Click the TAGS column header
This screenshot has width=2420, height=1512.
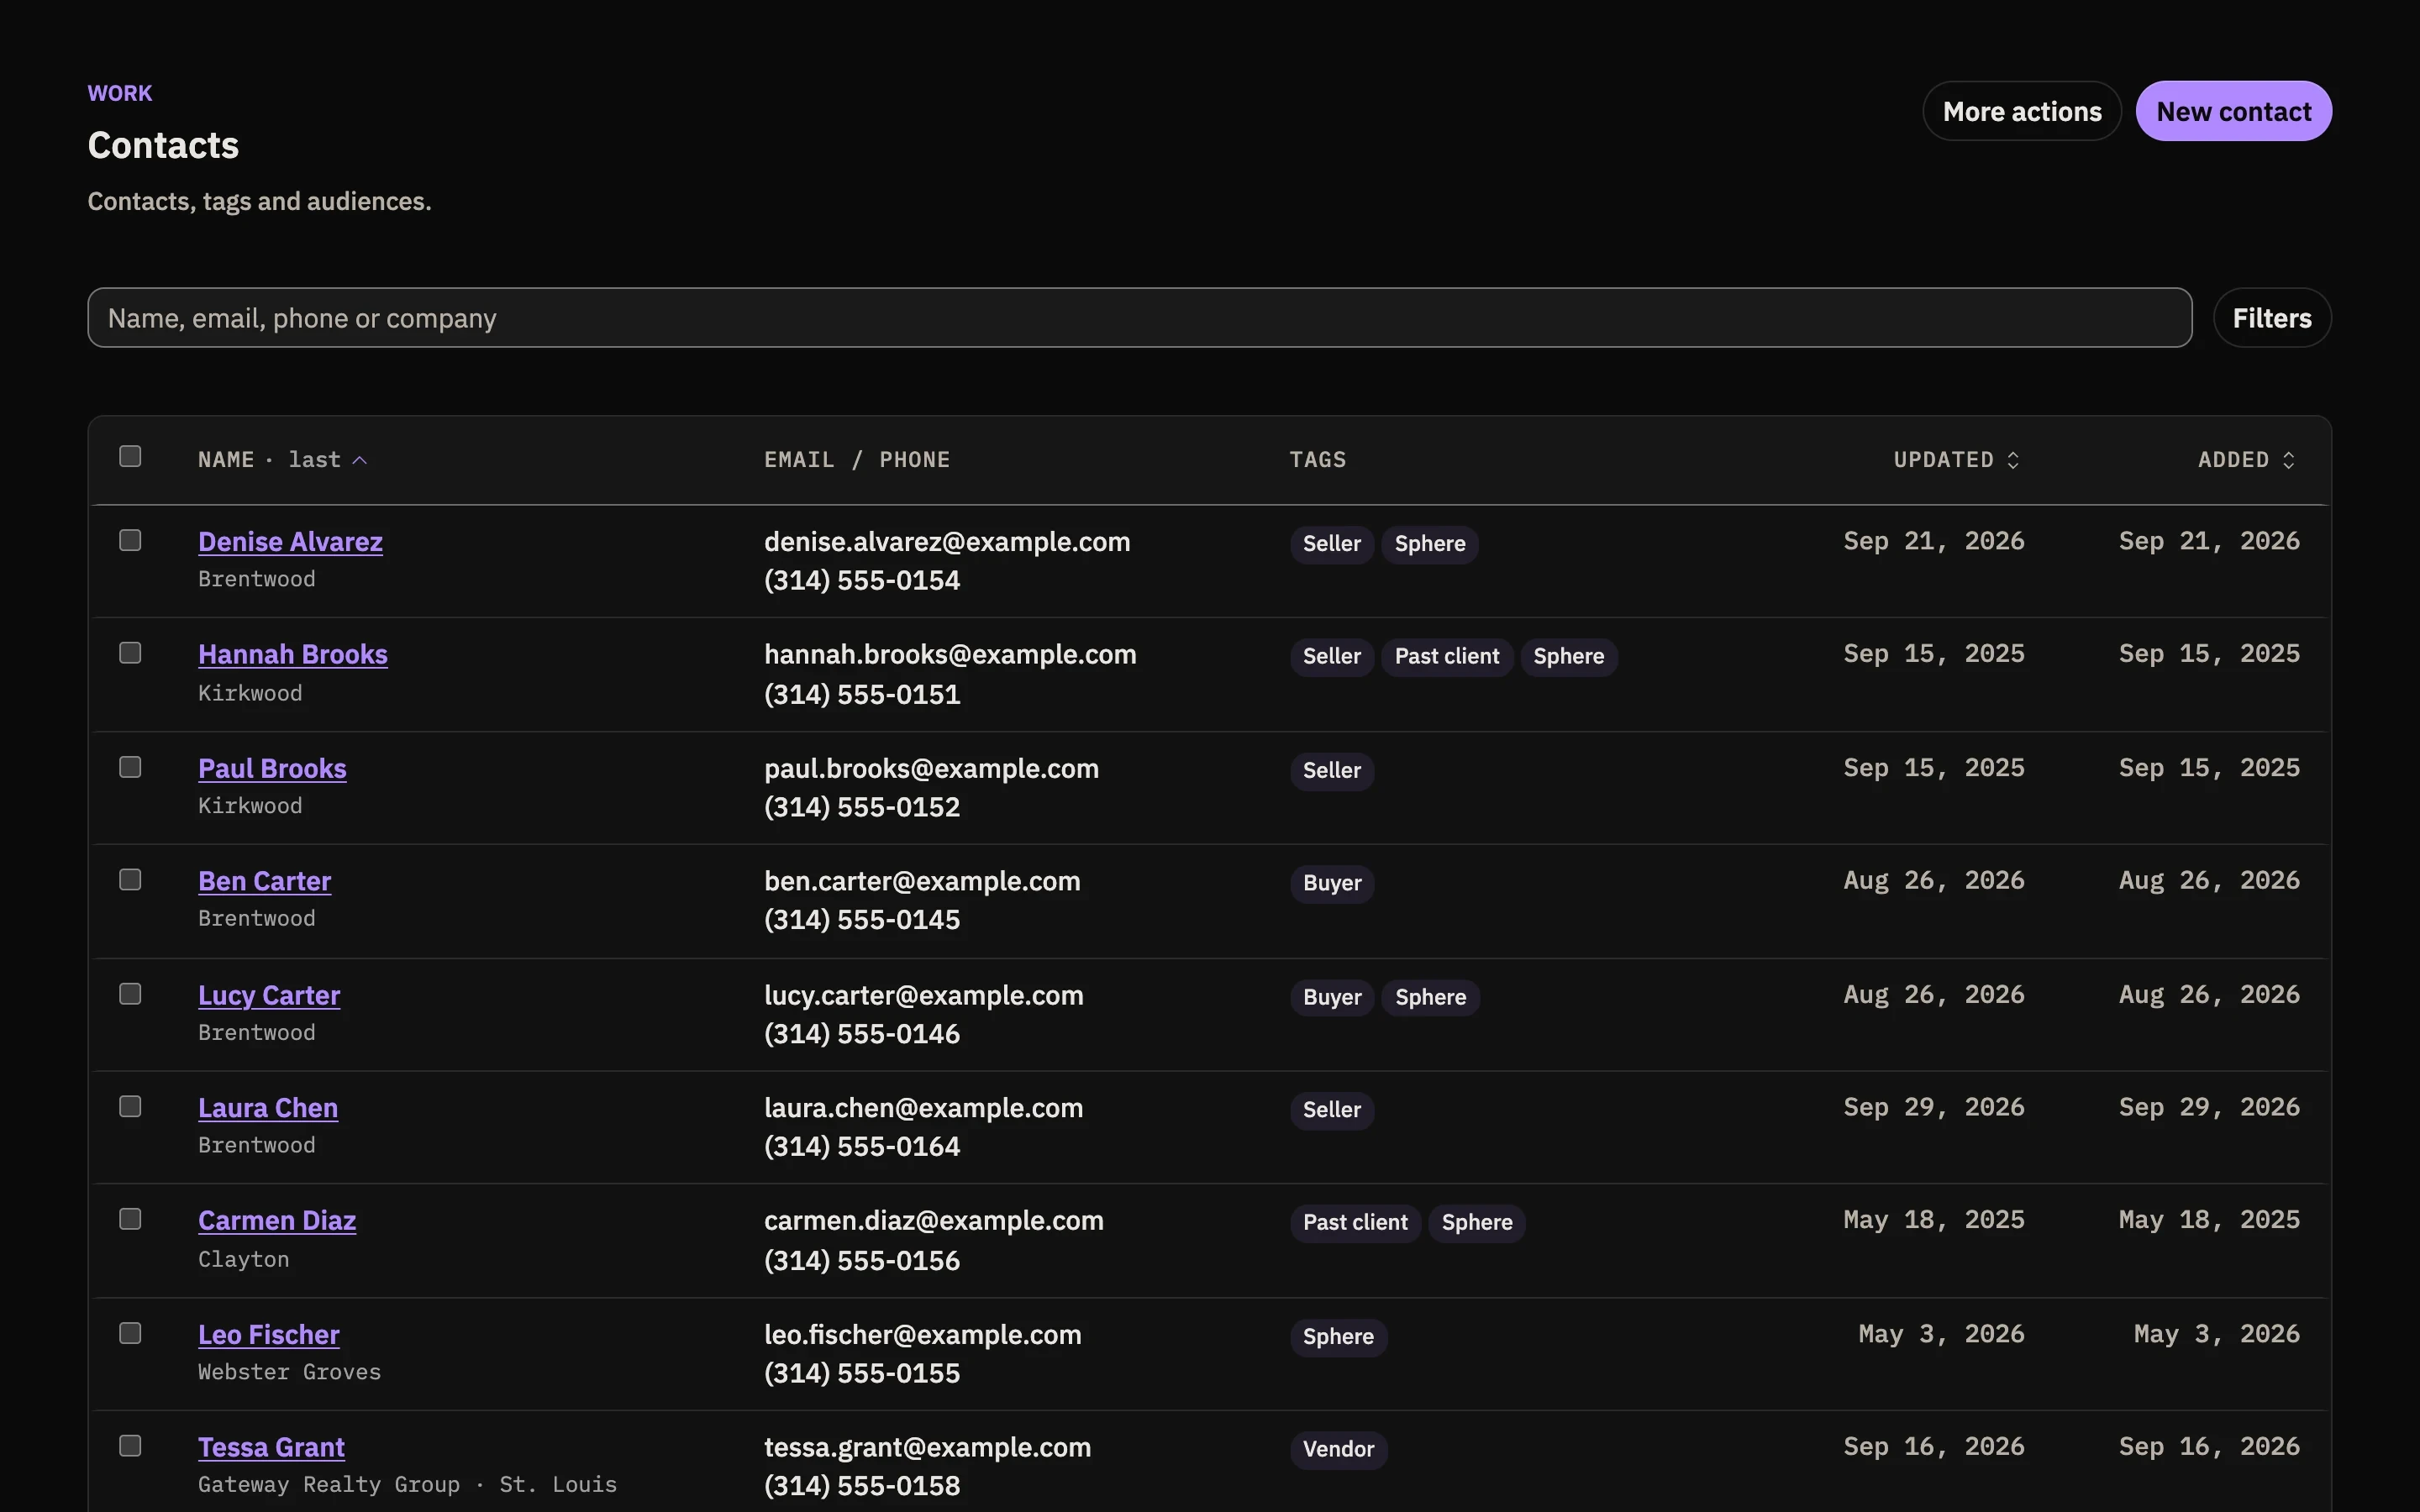click(x=1318, y=460)
